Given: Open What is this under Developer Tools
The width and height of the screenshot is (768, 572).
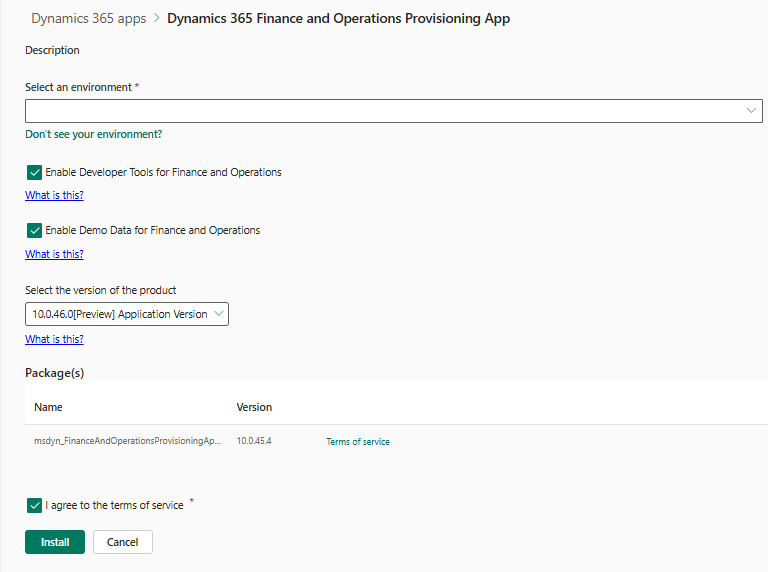Looking at the screenshot, I should click(54, 195).
